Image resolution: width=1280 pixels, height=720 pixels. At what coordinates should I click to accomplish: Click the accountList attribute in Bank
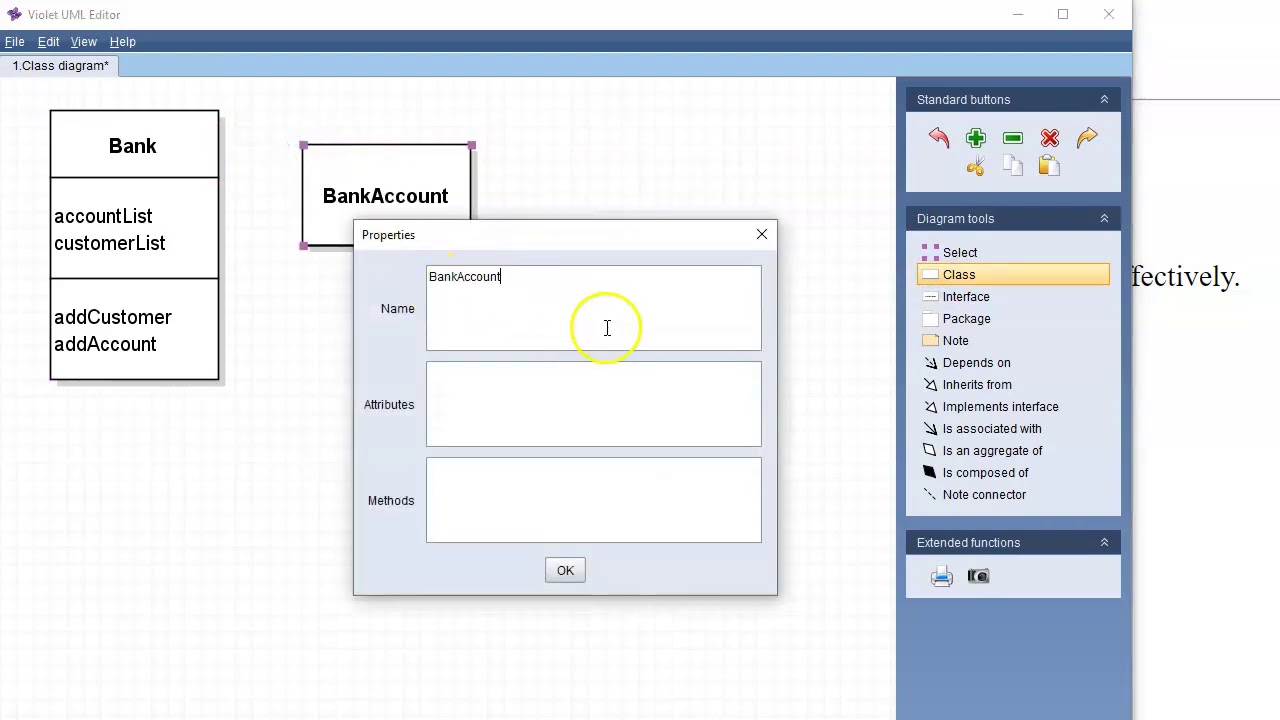pyautogui.click(x=103, y=216)
